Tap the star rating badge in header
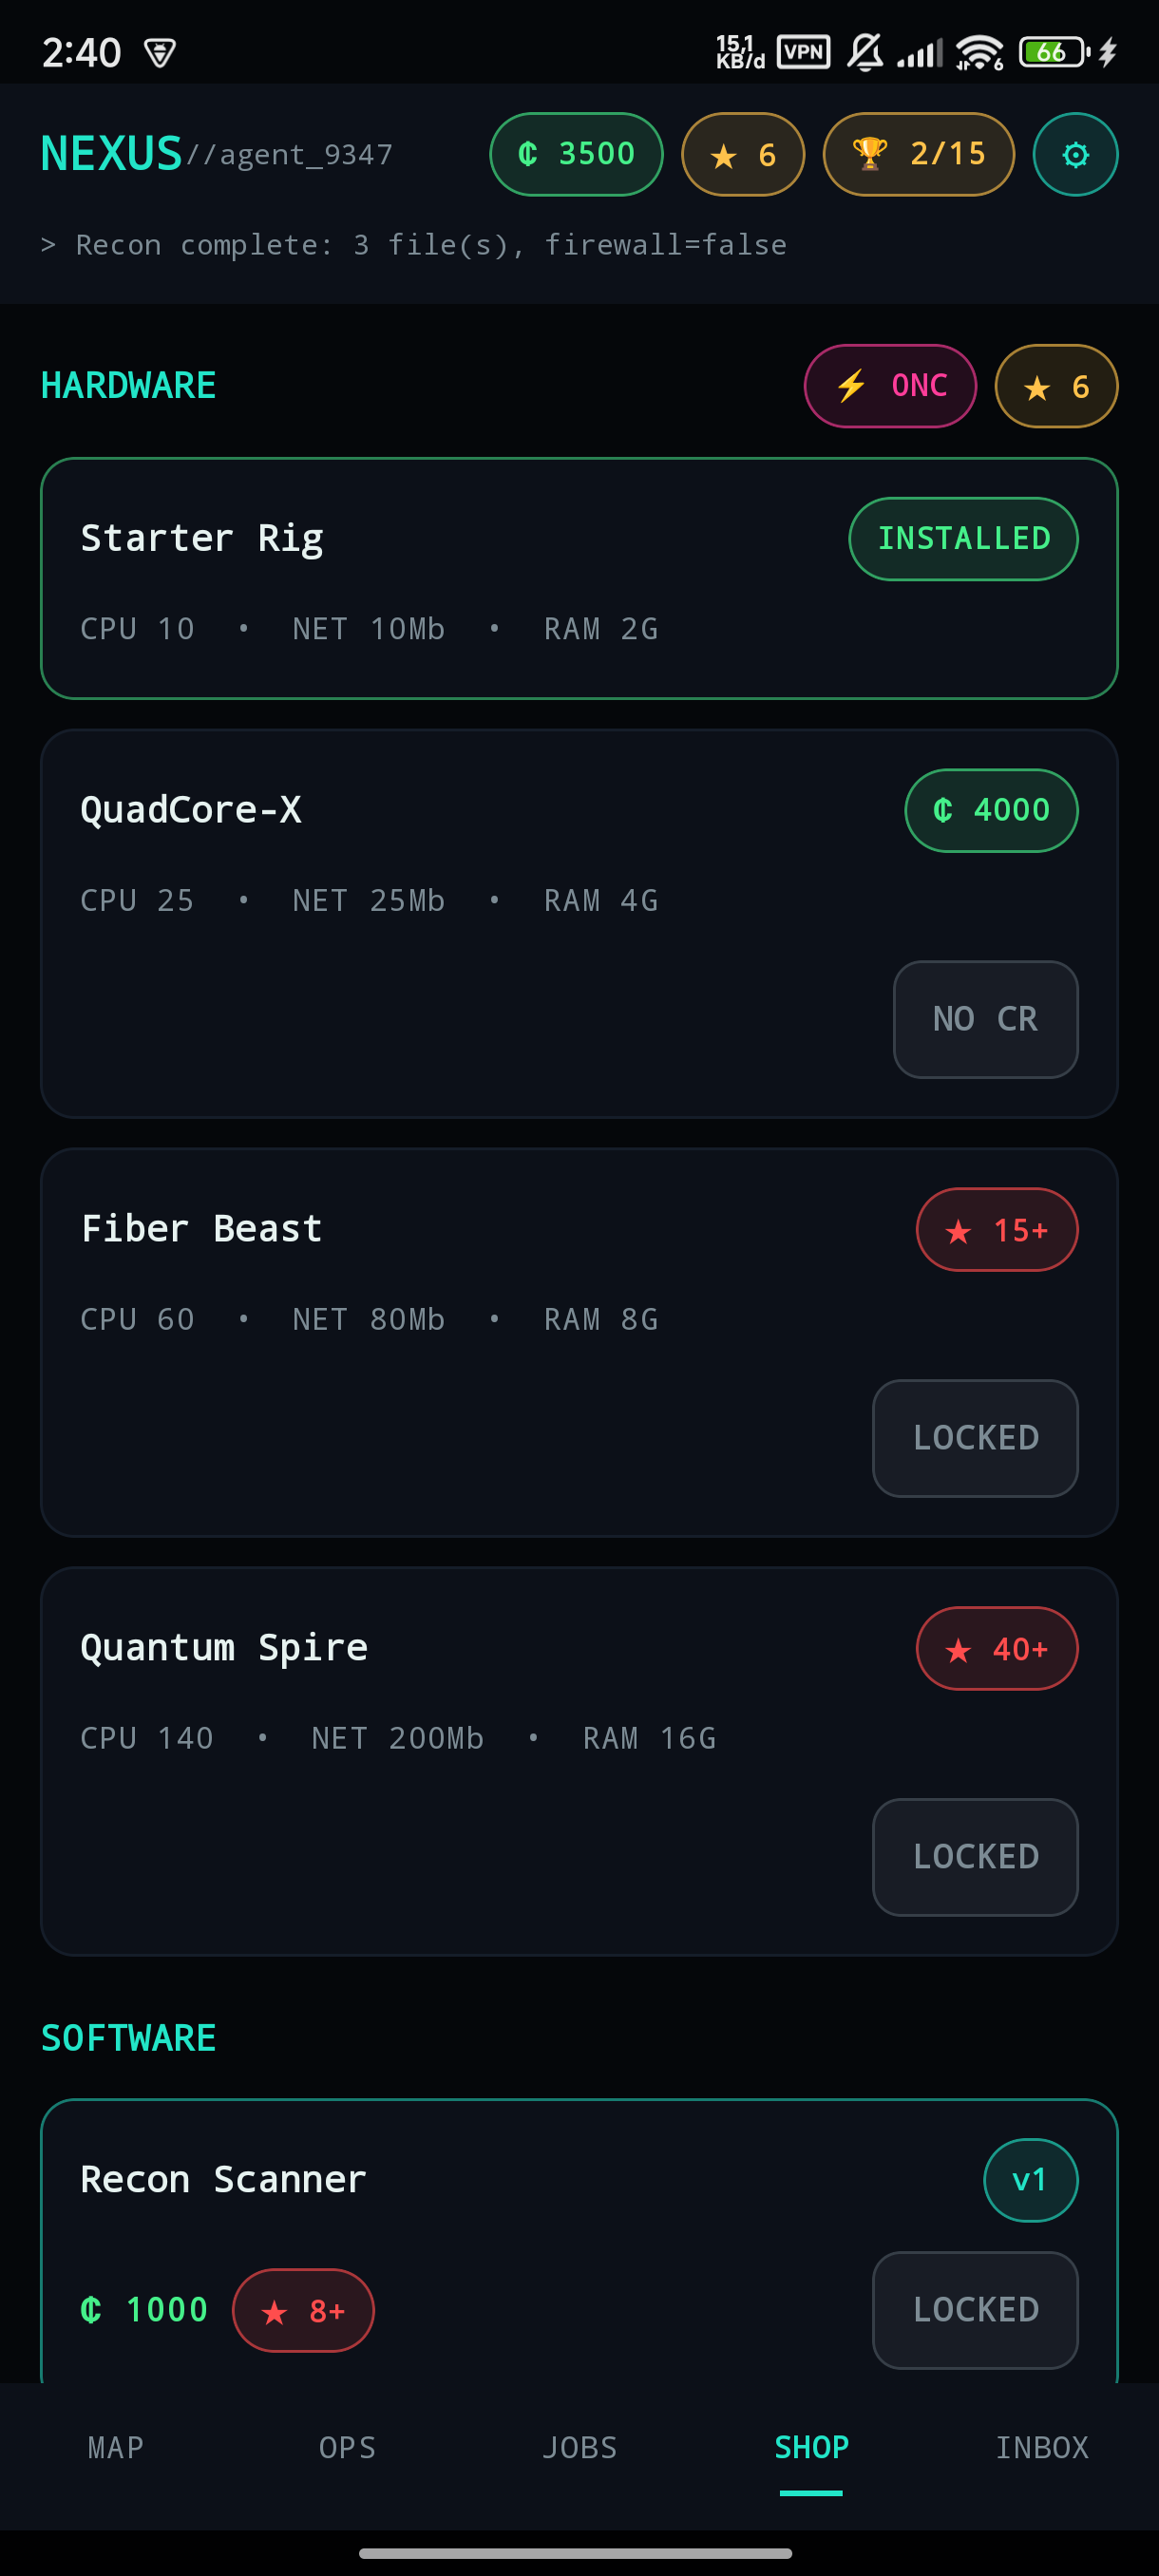 (742, 154)
